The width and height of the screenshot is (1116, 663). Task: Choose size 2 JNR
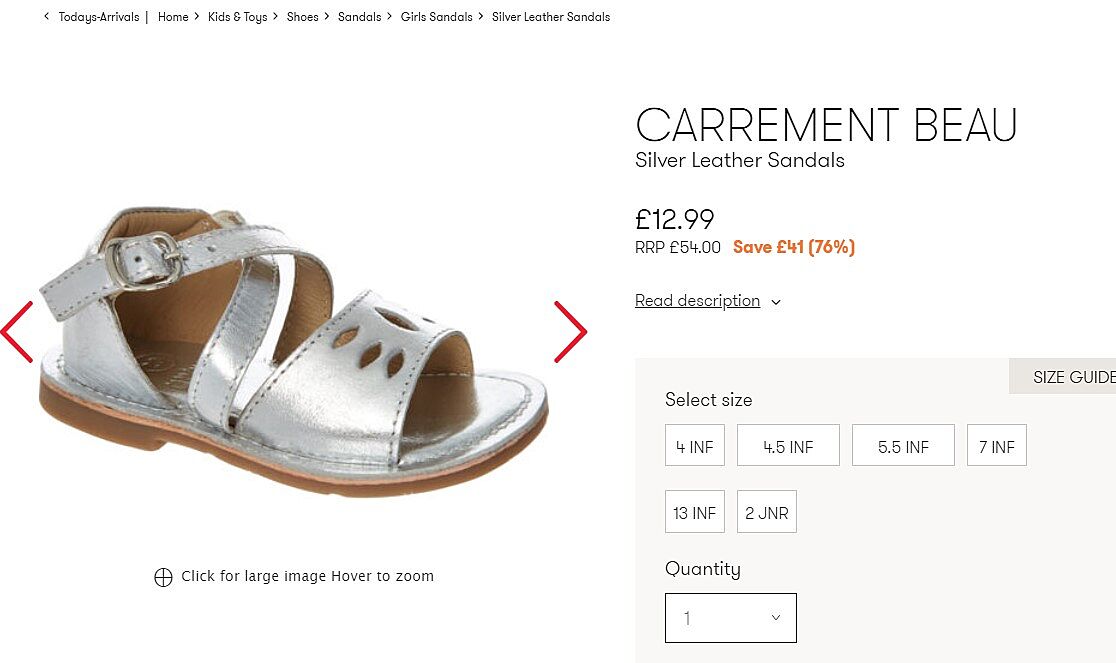tap(766, 512)
